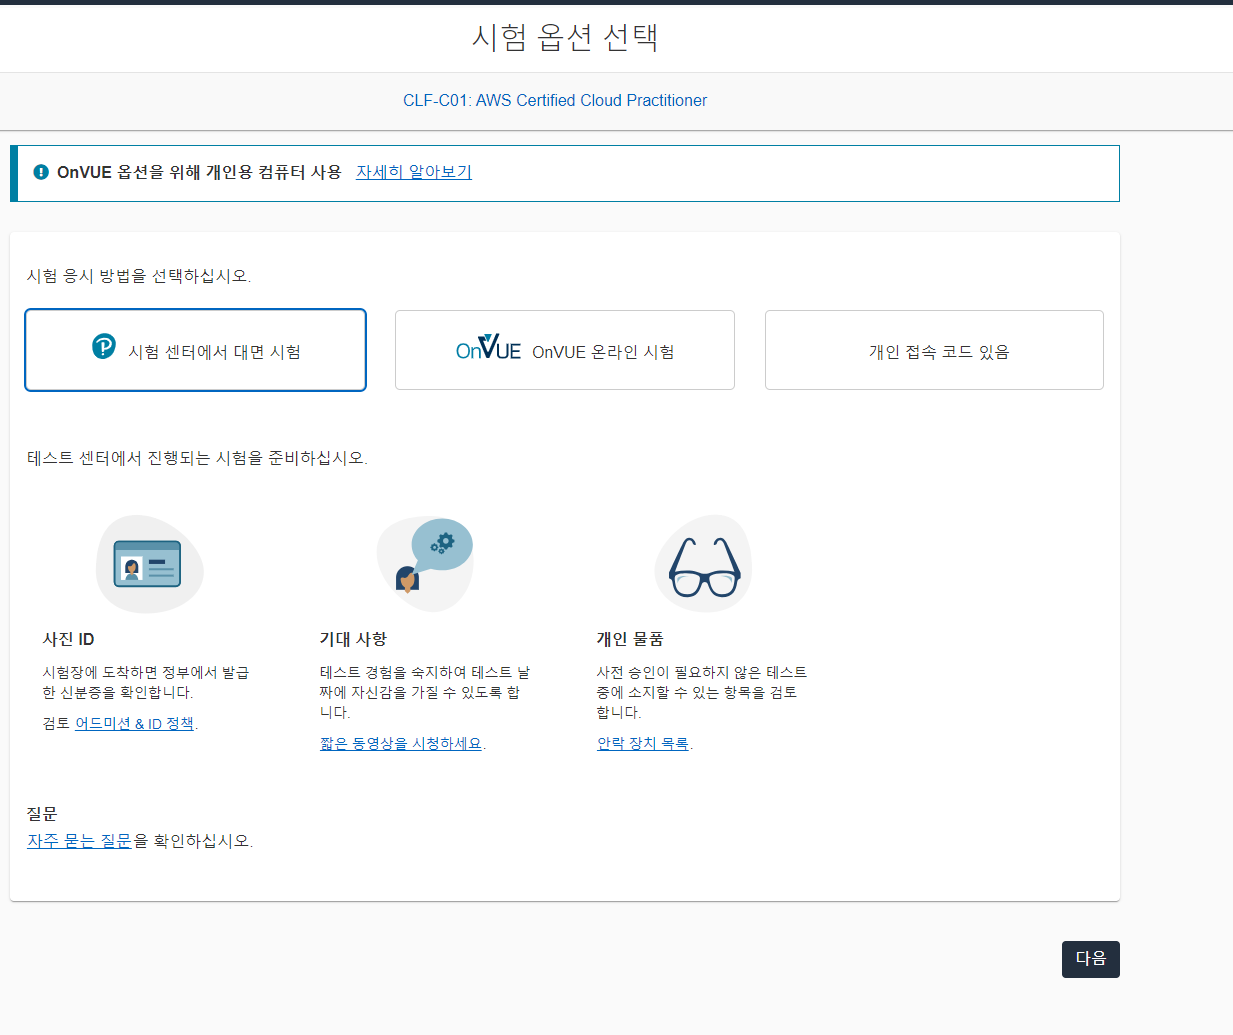Click the 질문 heading

coord(42,814)
